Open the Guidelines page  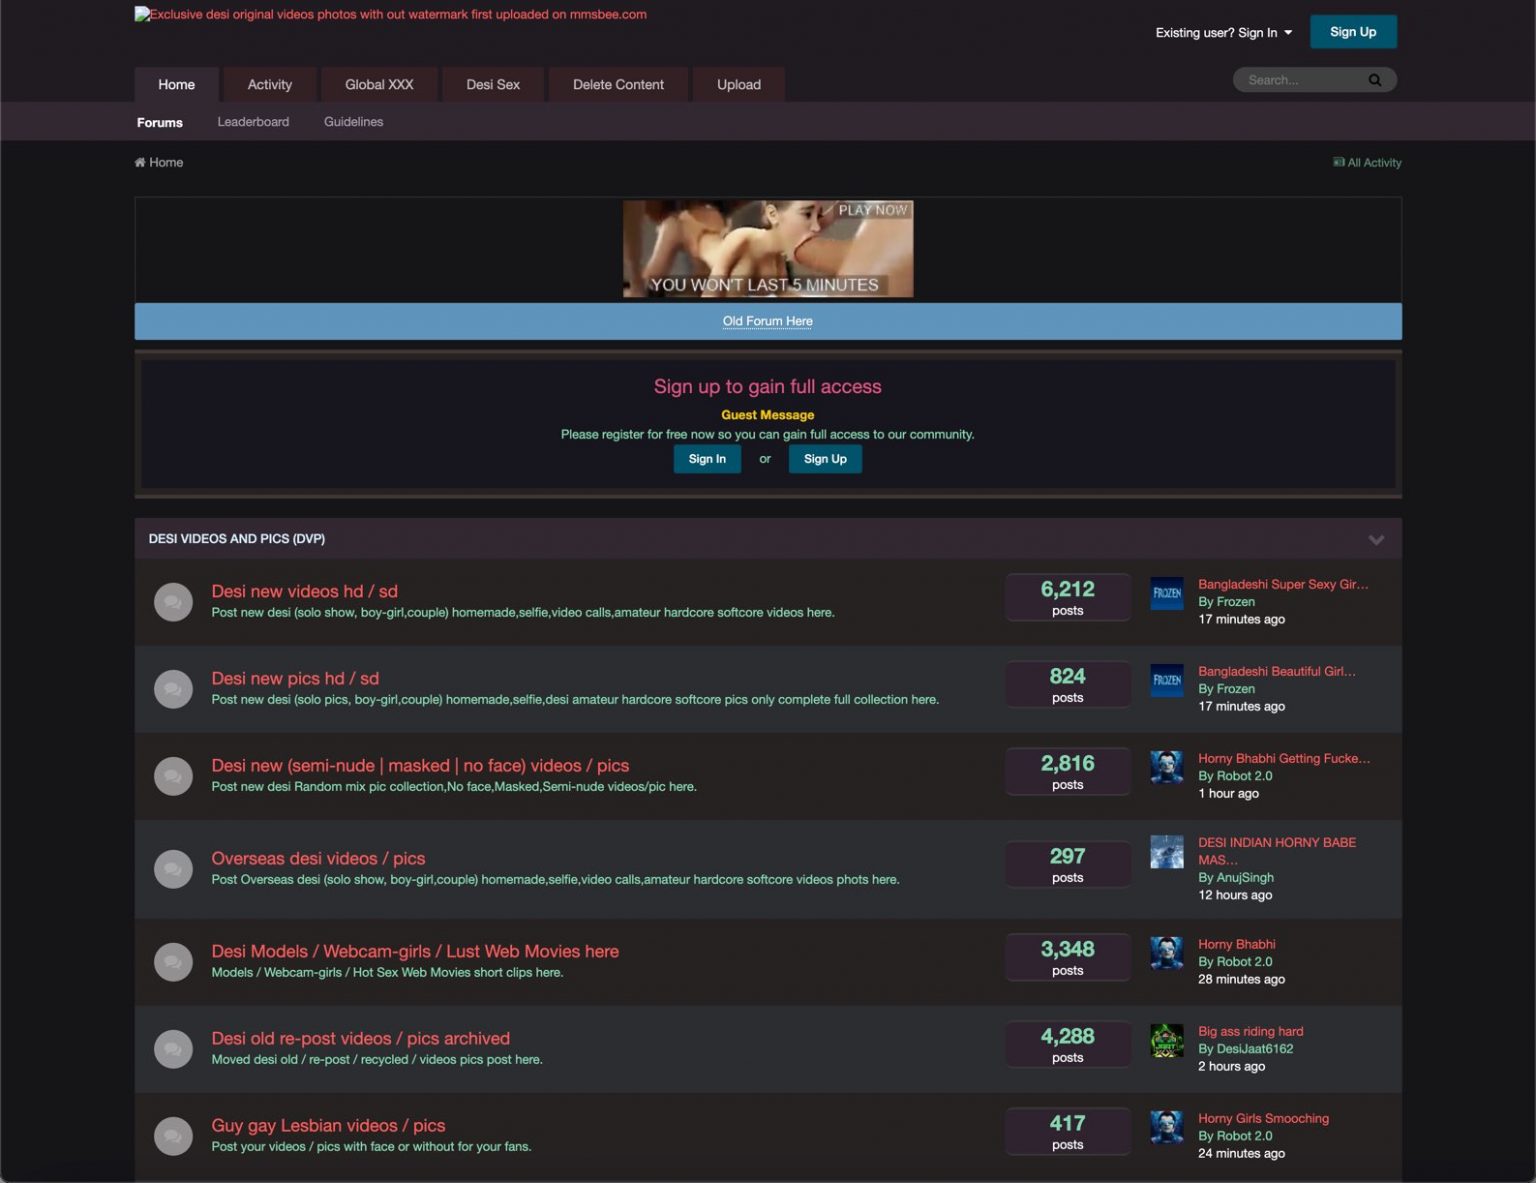click(x=354, y=122)
